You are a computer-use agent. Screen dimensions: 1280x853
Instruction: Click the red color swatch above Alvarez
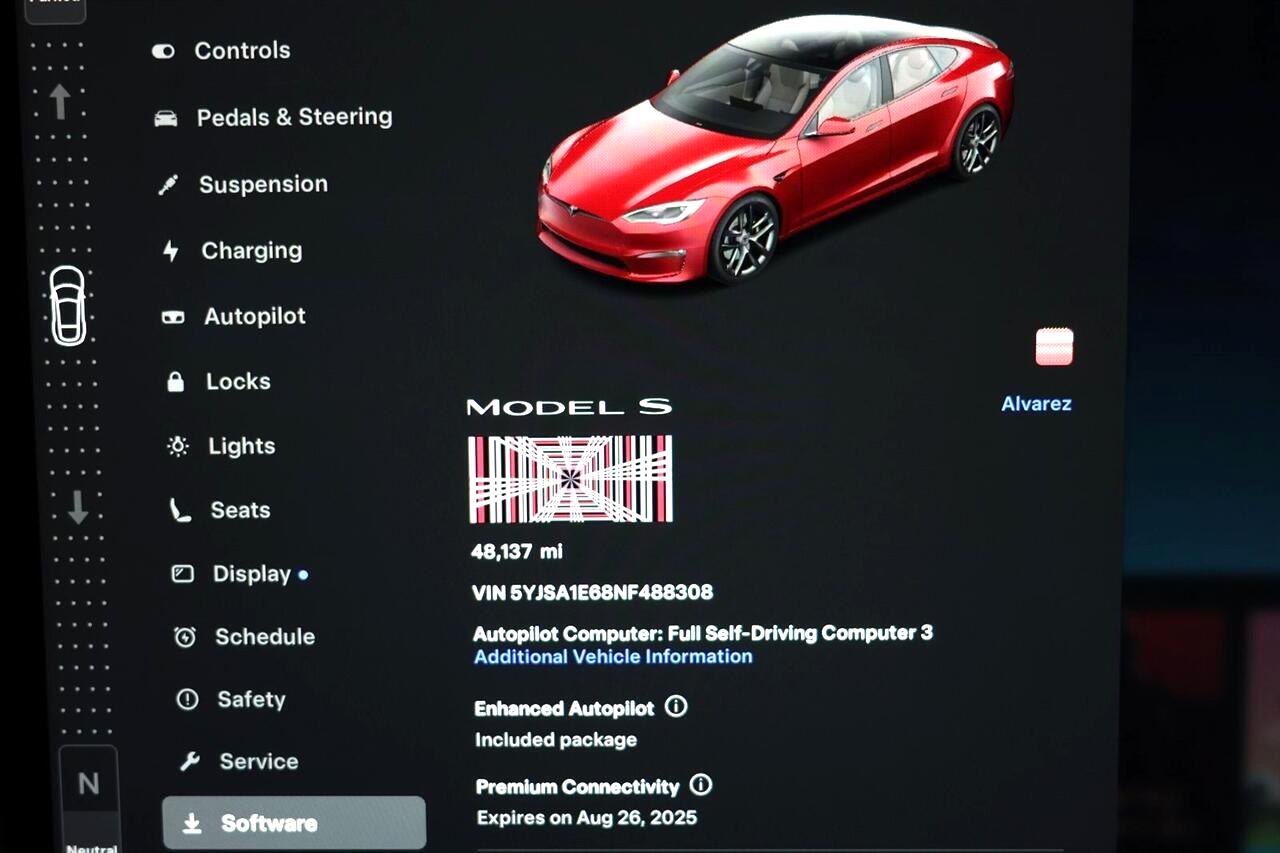(x=1054, y=347)
